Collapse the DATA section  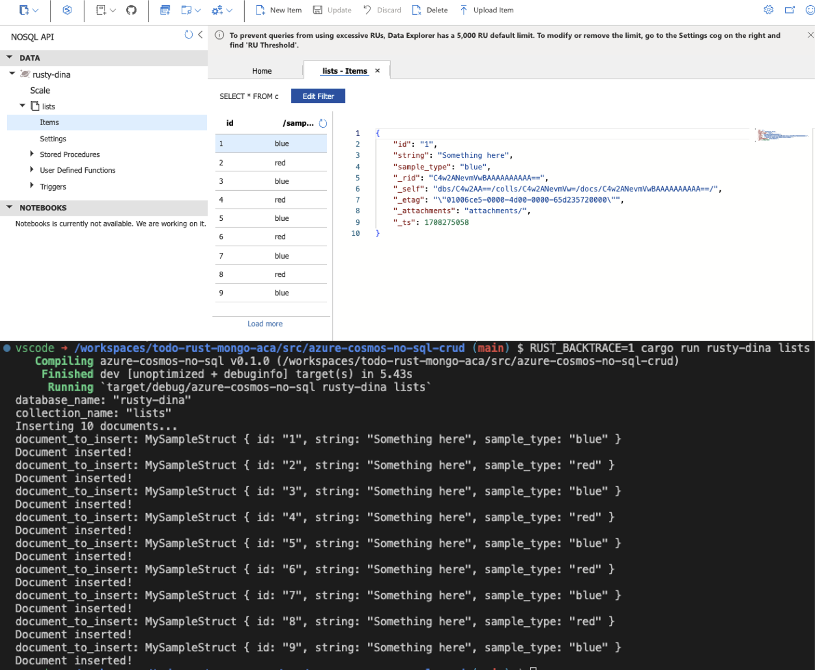[x=9, y=57]
